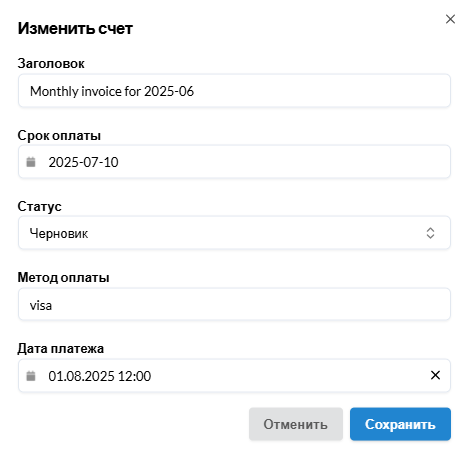
Task: Click the Заголовок label
Action: coord(51,63)
